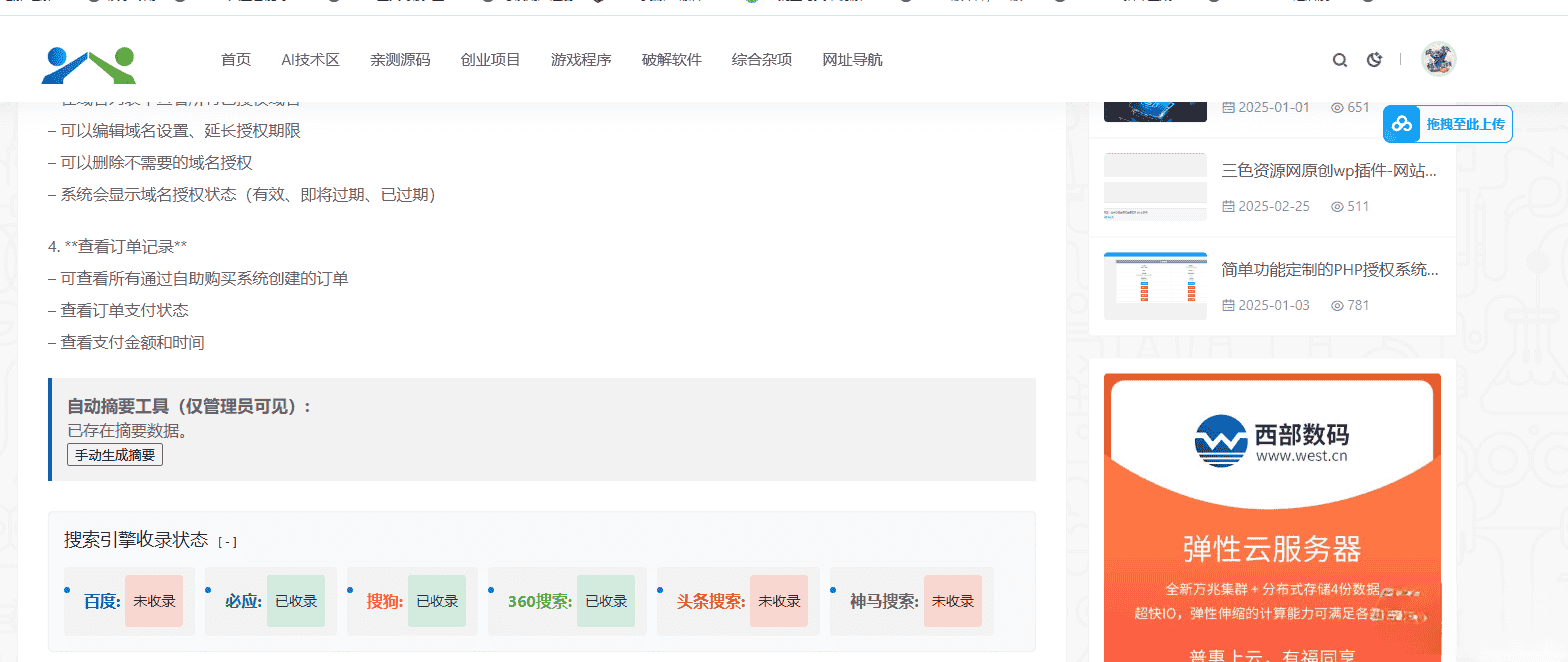Screen dimensions: 1568x662
Task: Navigate to 破解软件 section
Action: (x=671, y=60)
